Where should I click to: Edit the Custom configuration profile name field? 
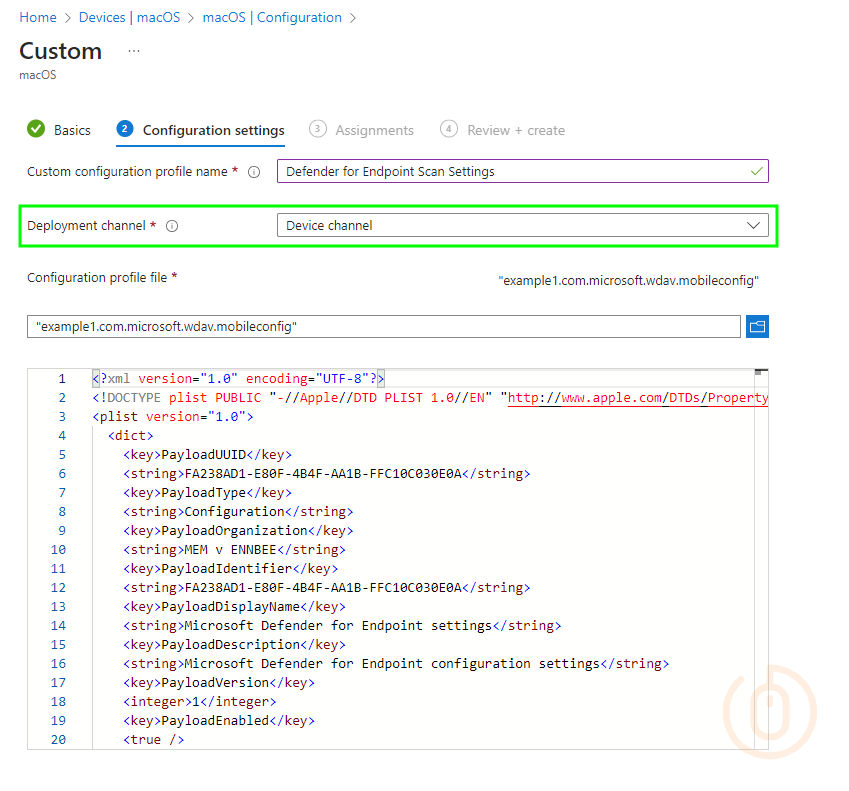point(523,172)
